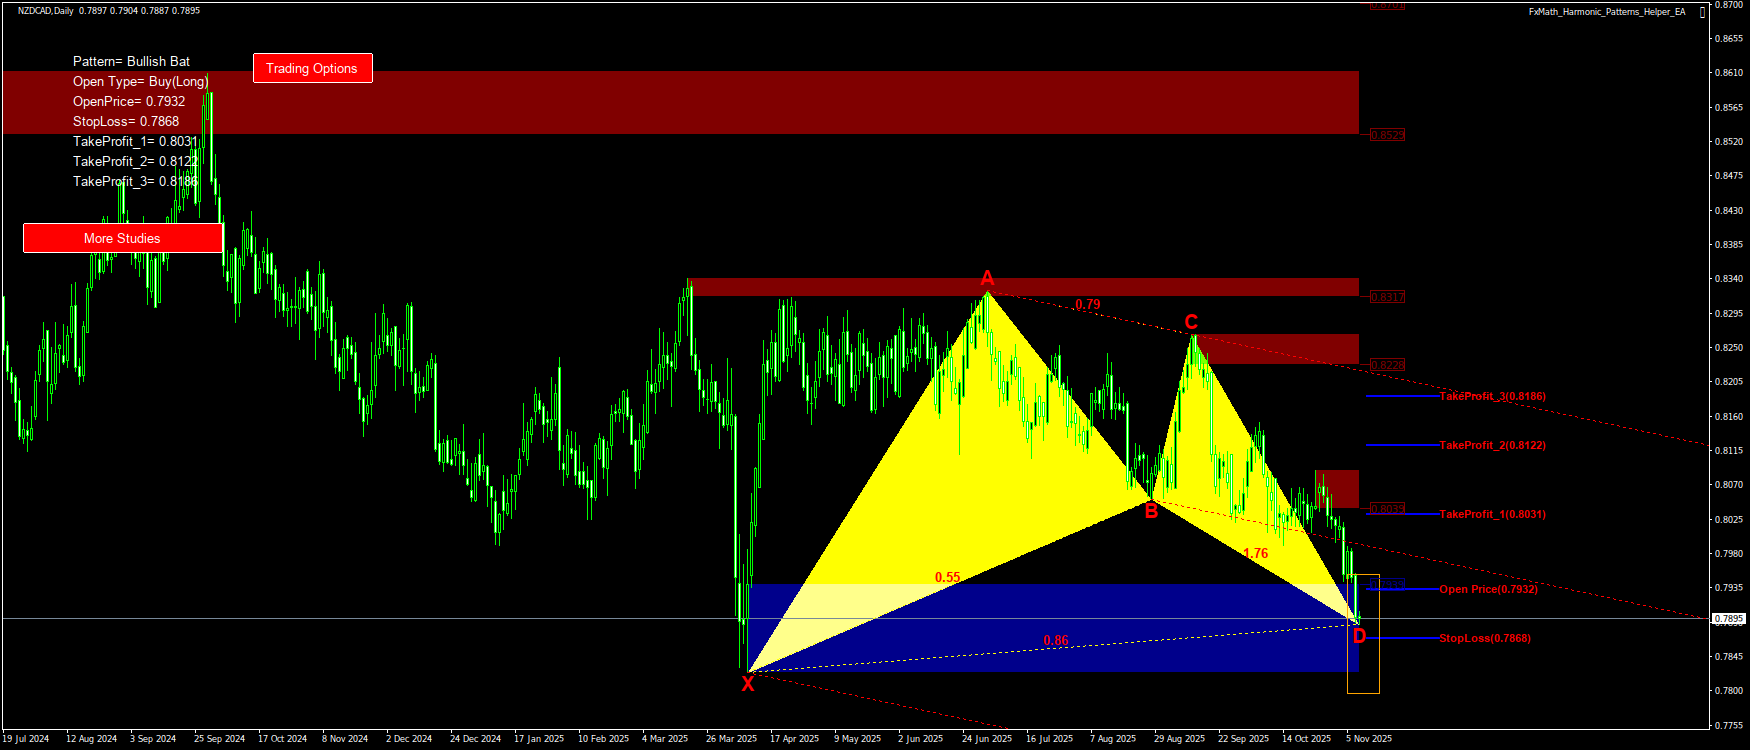Click the StopLoss(0.7868) level label
Screen dimensions: 1750x750
1484,638
